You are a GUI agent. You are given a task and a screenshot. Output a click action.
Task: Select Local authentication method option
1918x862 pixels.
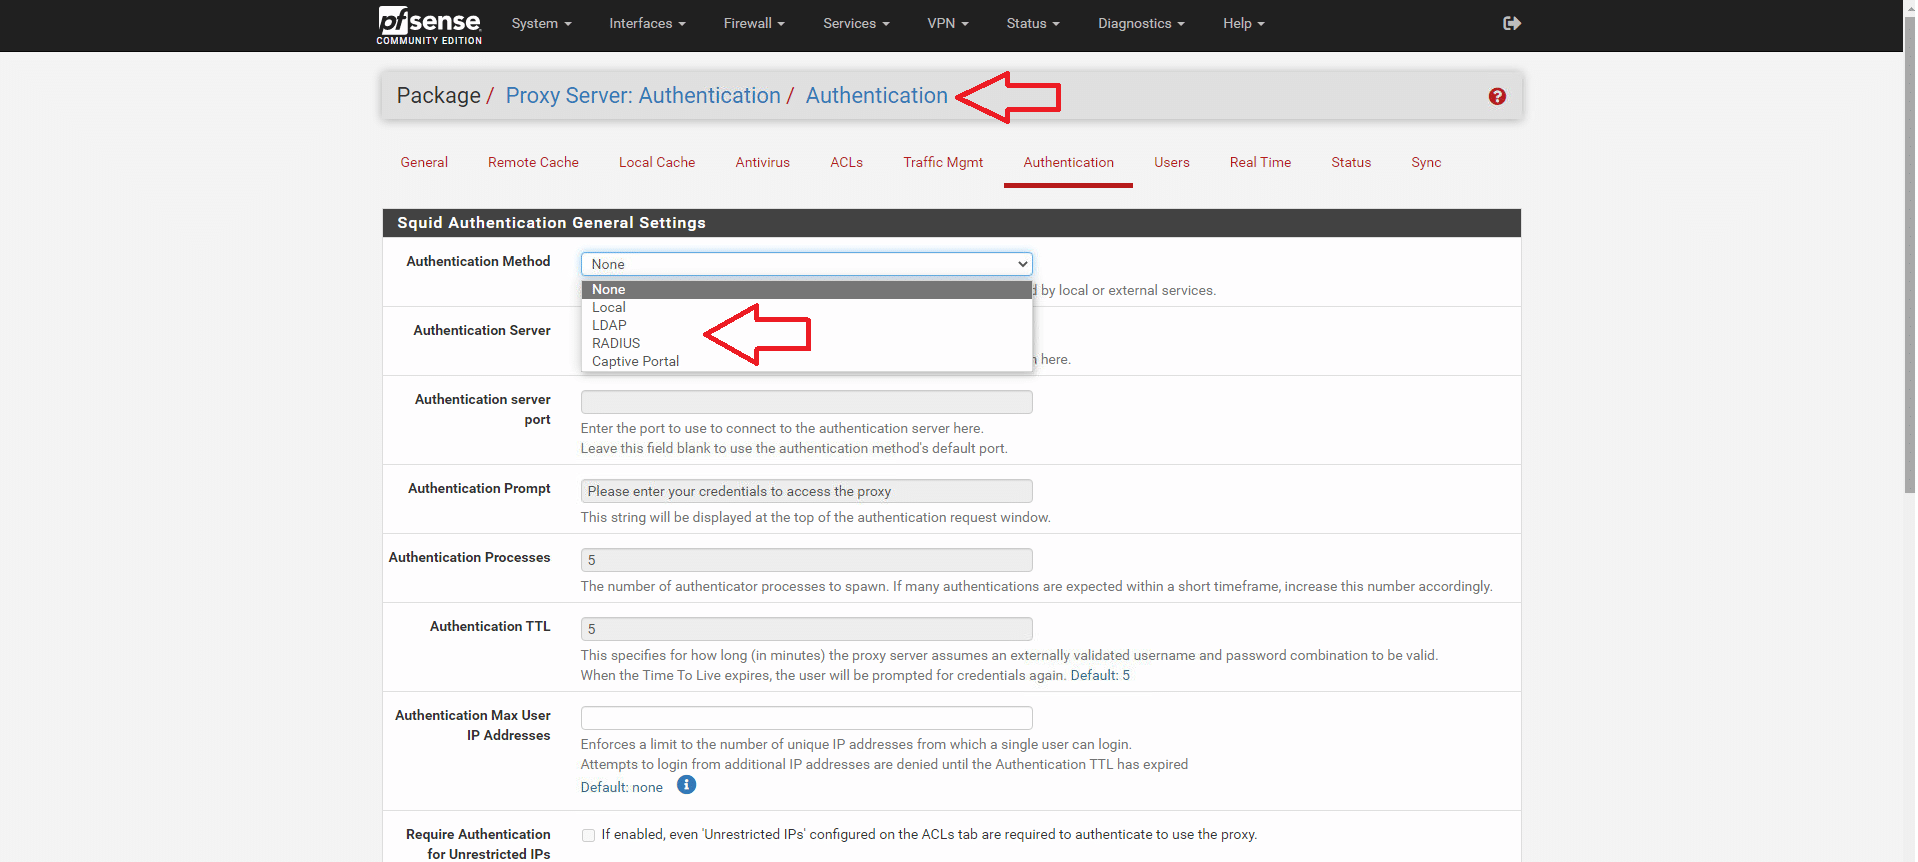[806, 307]
